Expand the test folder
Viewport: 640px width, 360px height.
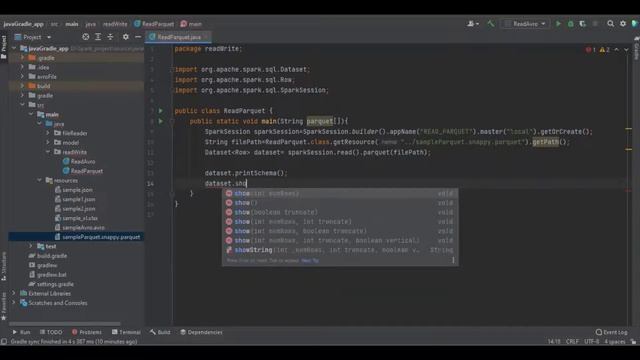coord(31,246)
